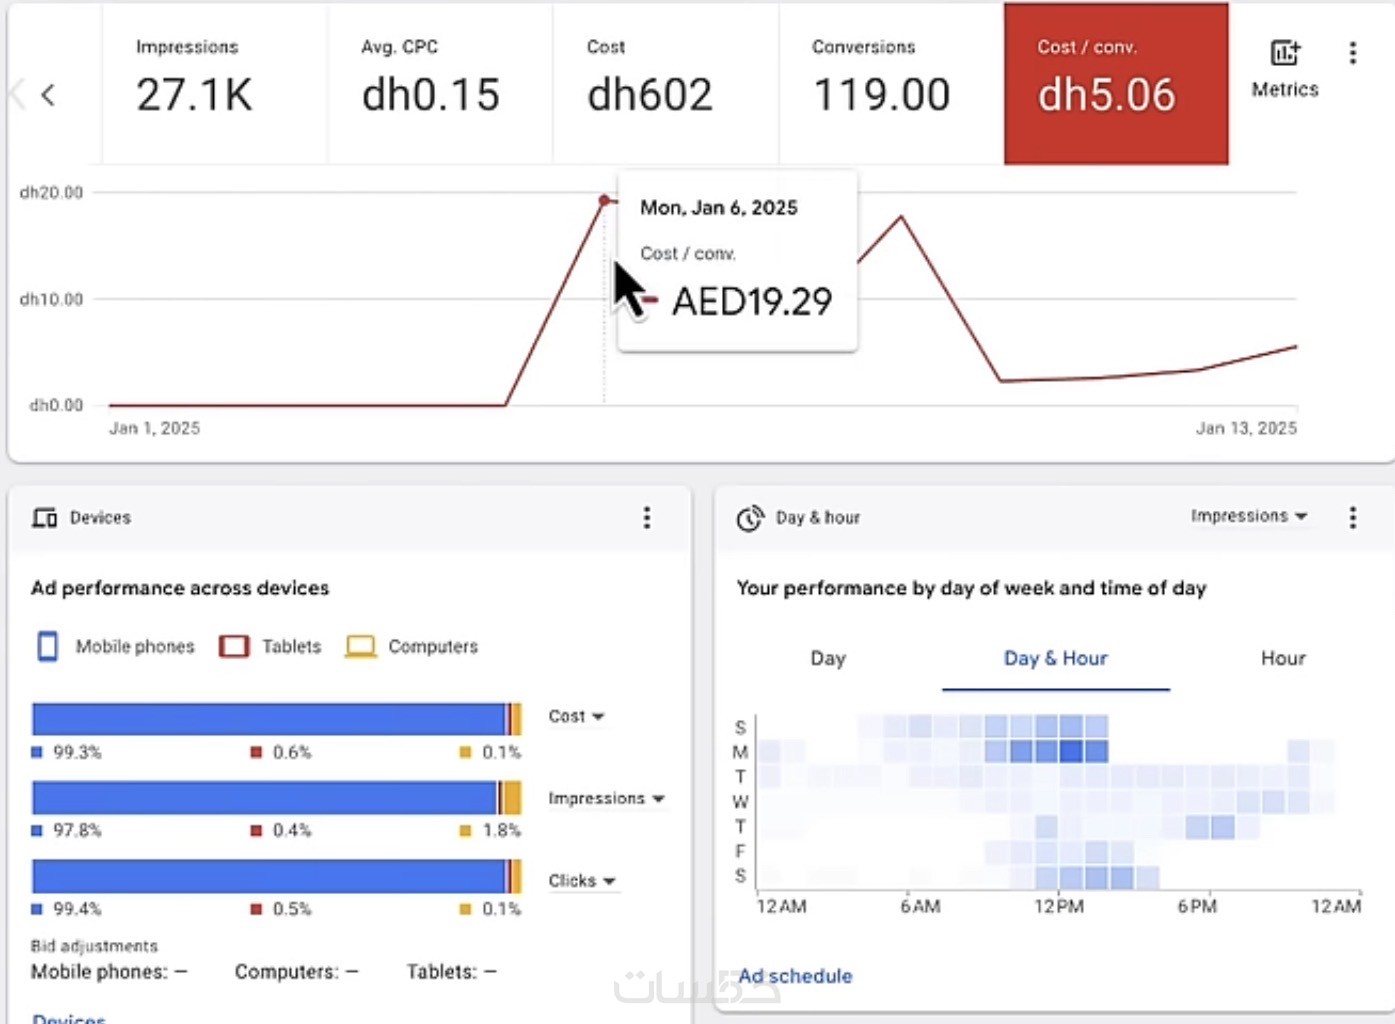Click the darkest Monday heatmap cell
This screenshot has width=1395, height=1024.
pos(1071,751)
